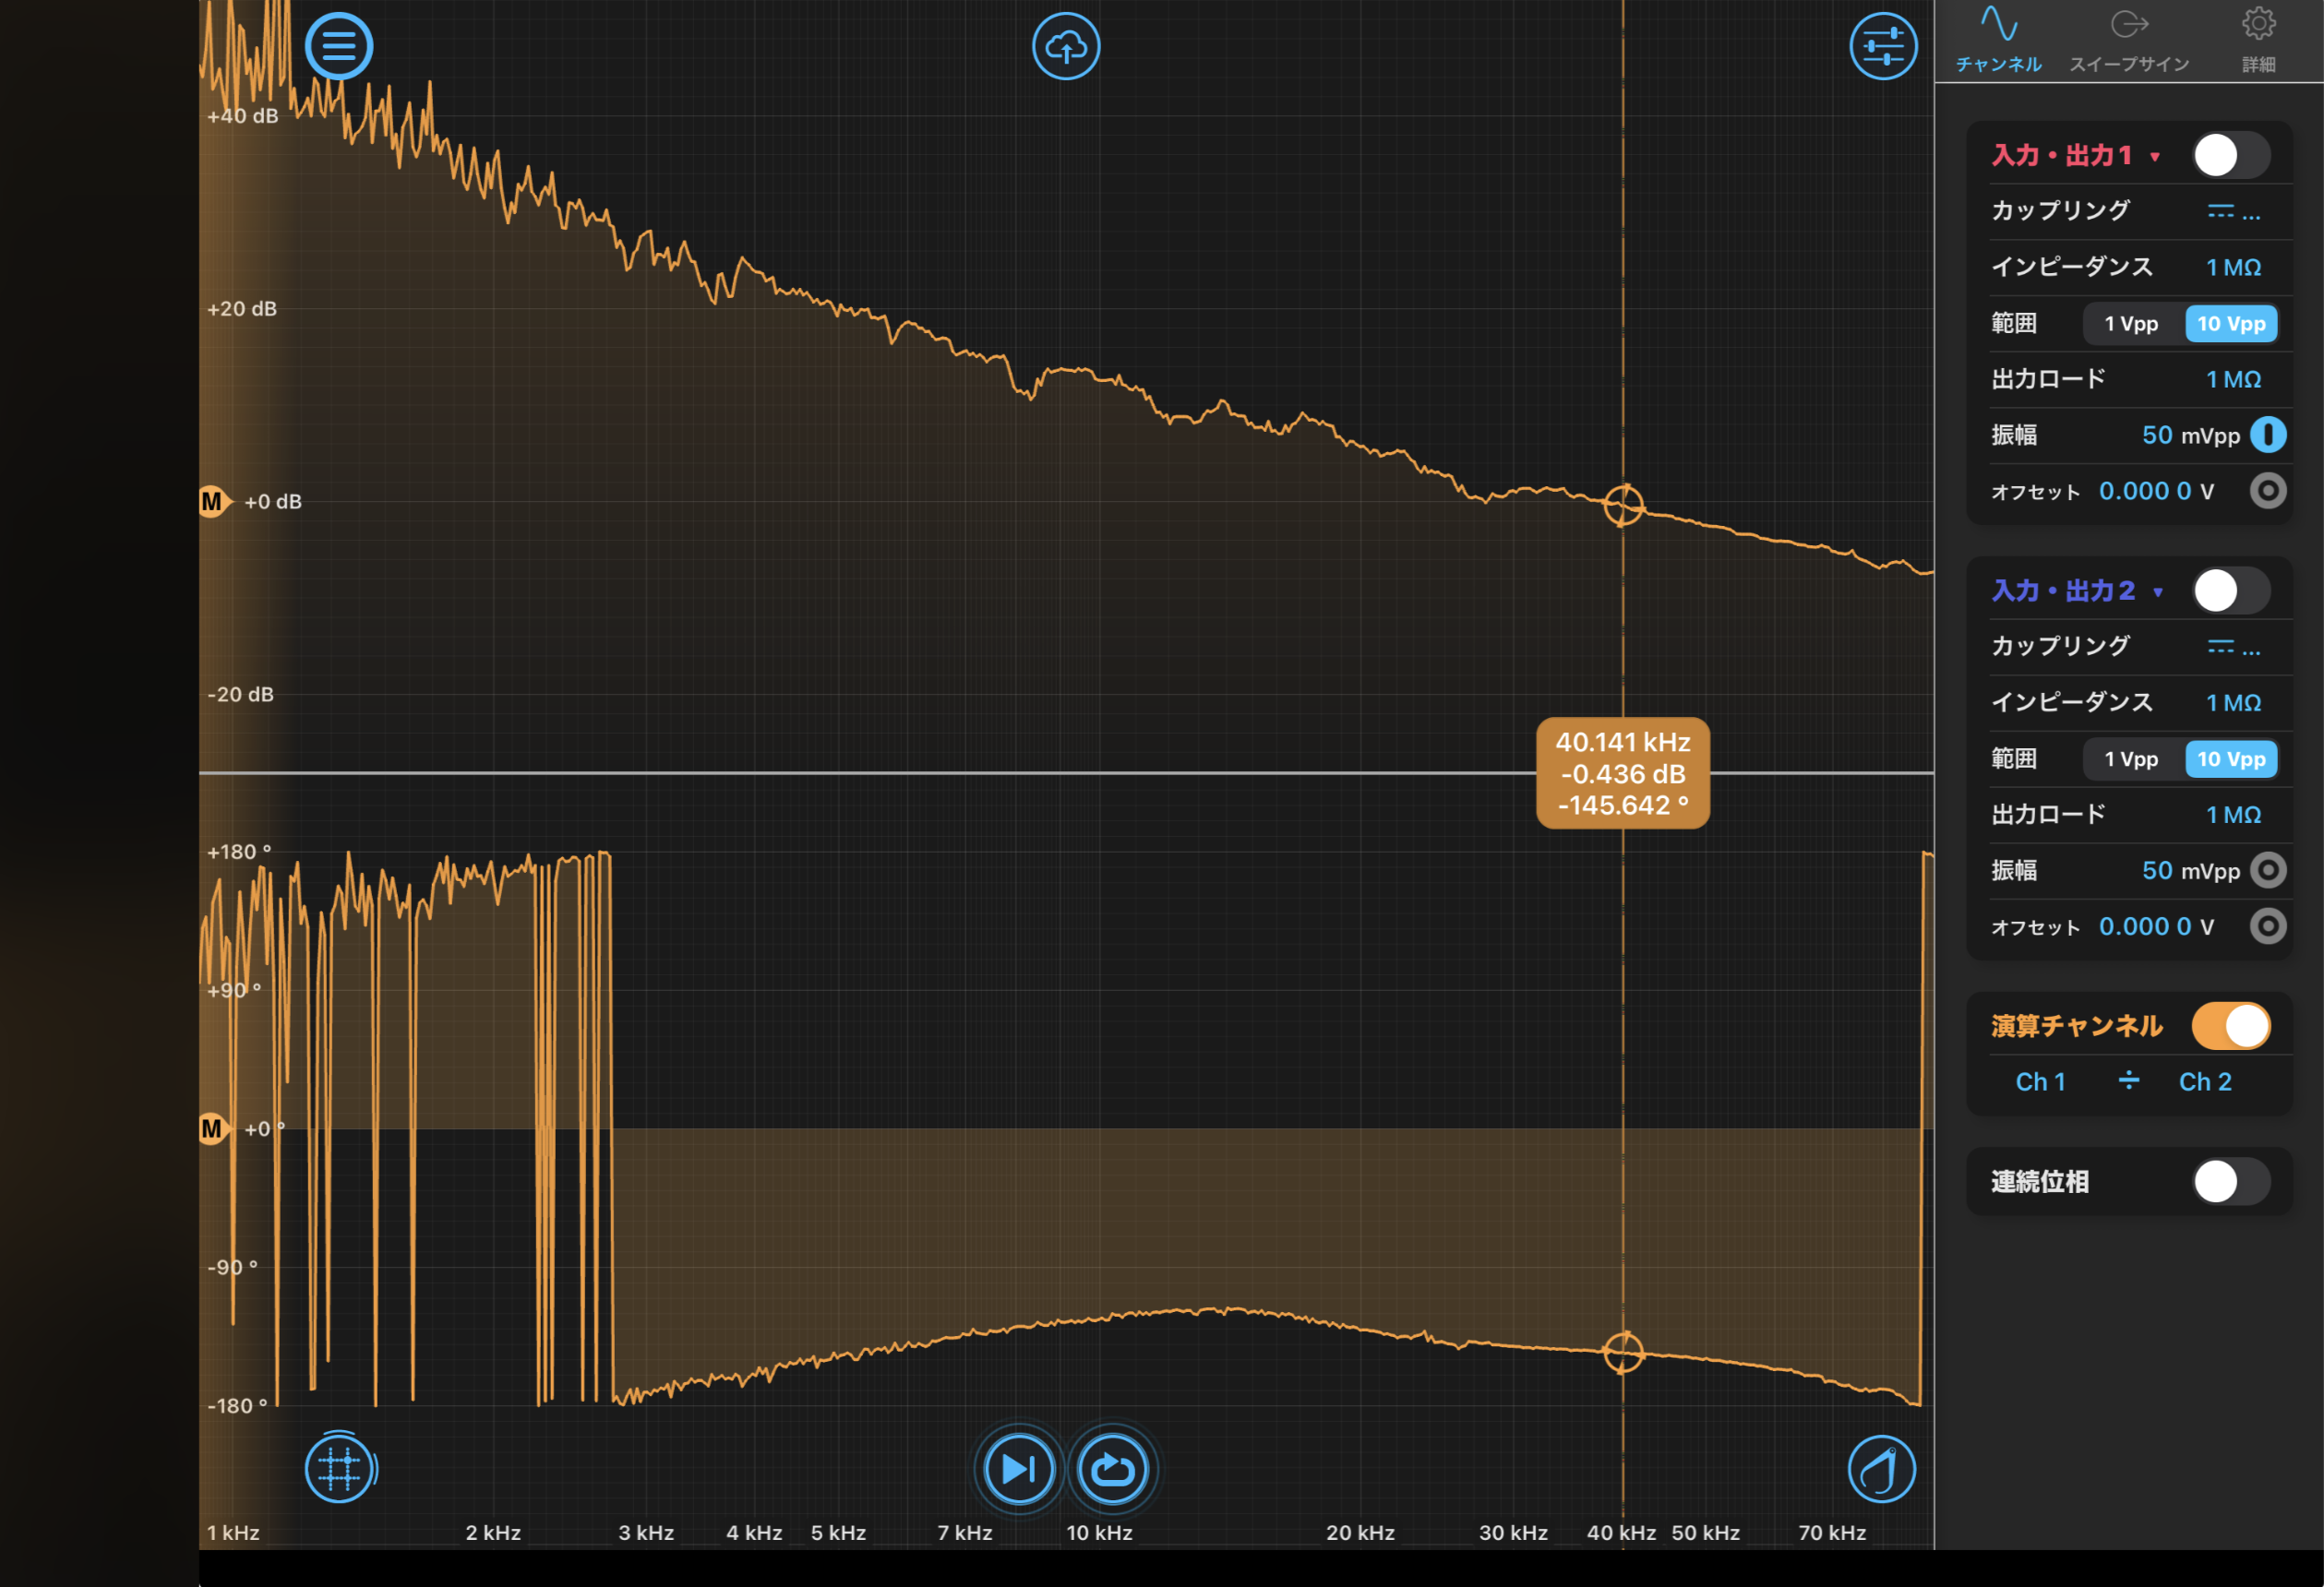Tap the continuous sweep loop button

coord(1112,1469)
